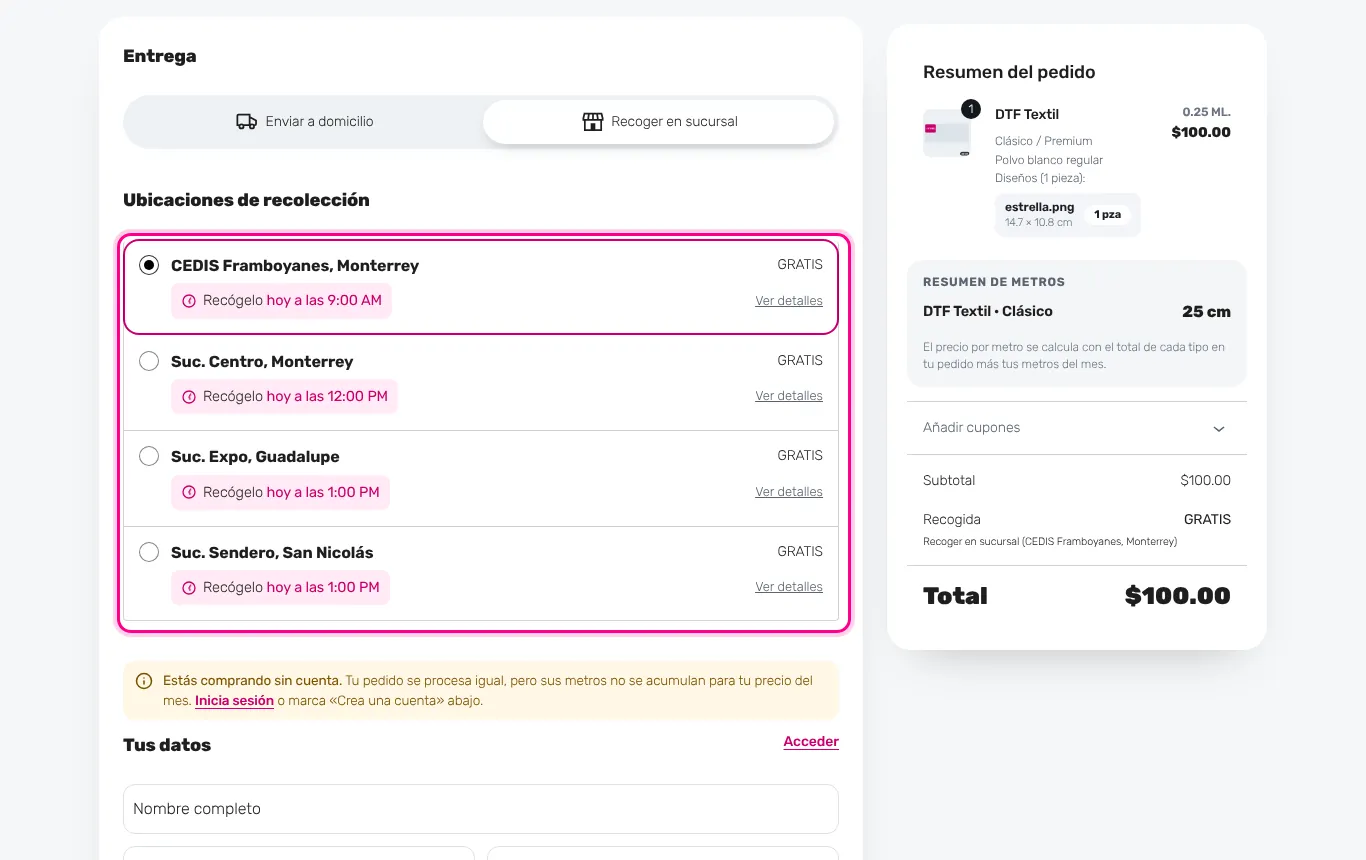Image resolution: width=1366 pixels, height=860 pixels.
Task: Click the Clásico / Premium variant text
Action: (x=1043, y=141)
